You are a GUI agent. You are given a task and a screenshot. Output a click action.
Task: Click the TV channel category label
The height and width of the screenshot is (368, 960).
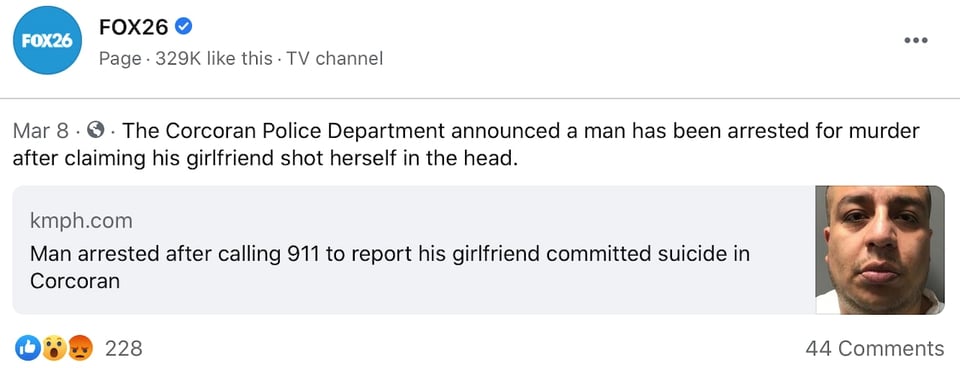(x=335, y=59)
